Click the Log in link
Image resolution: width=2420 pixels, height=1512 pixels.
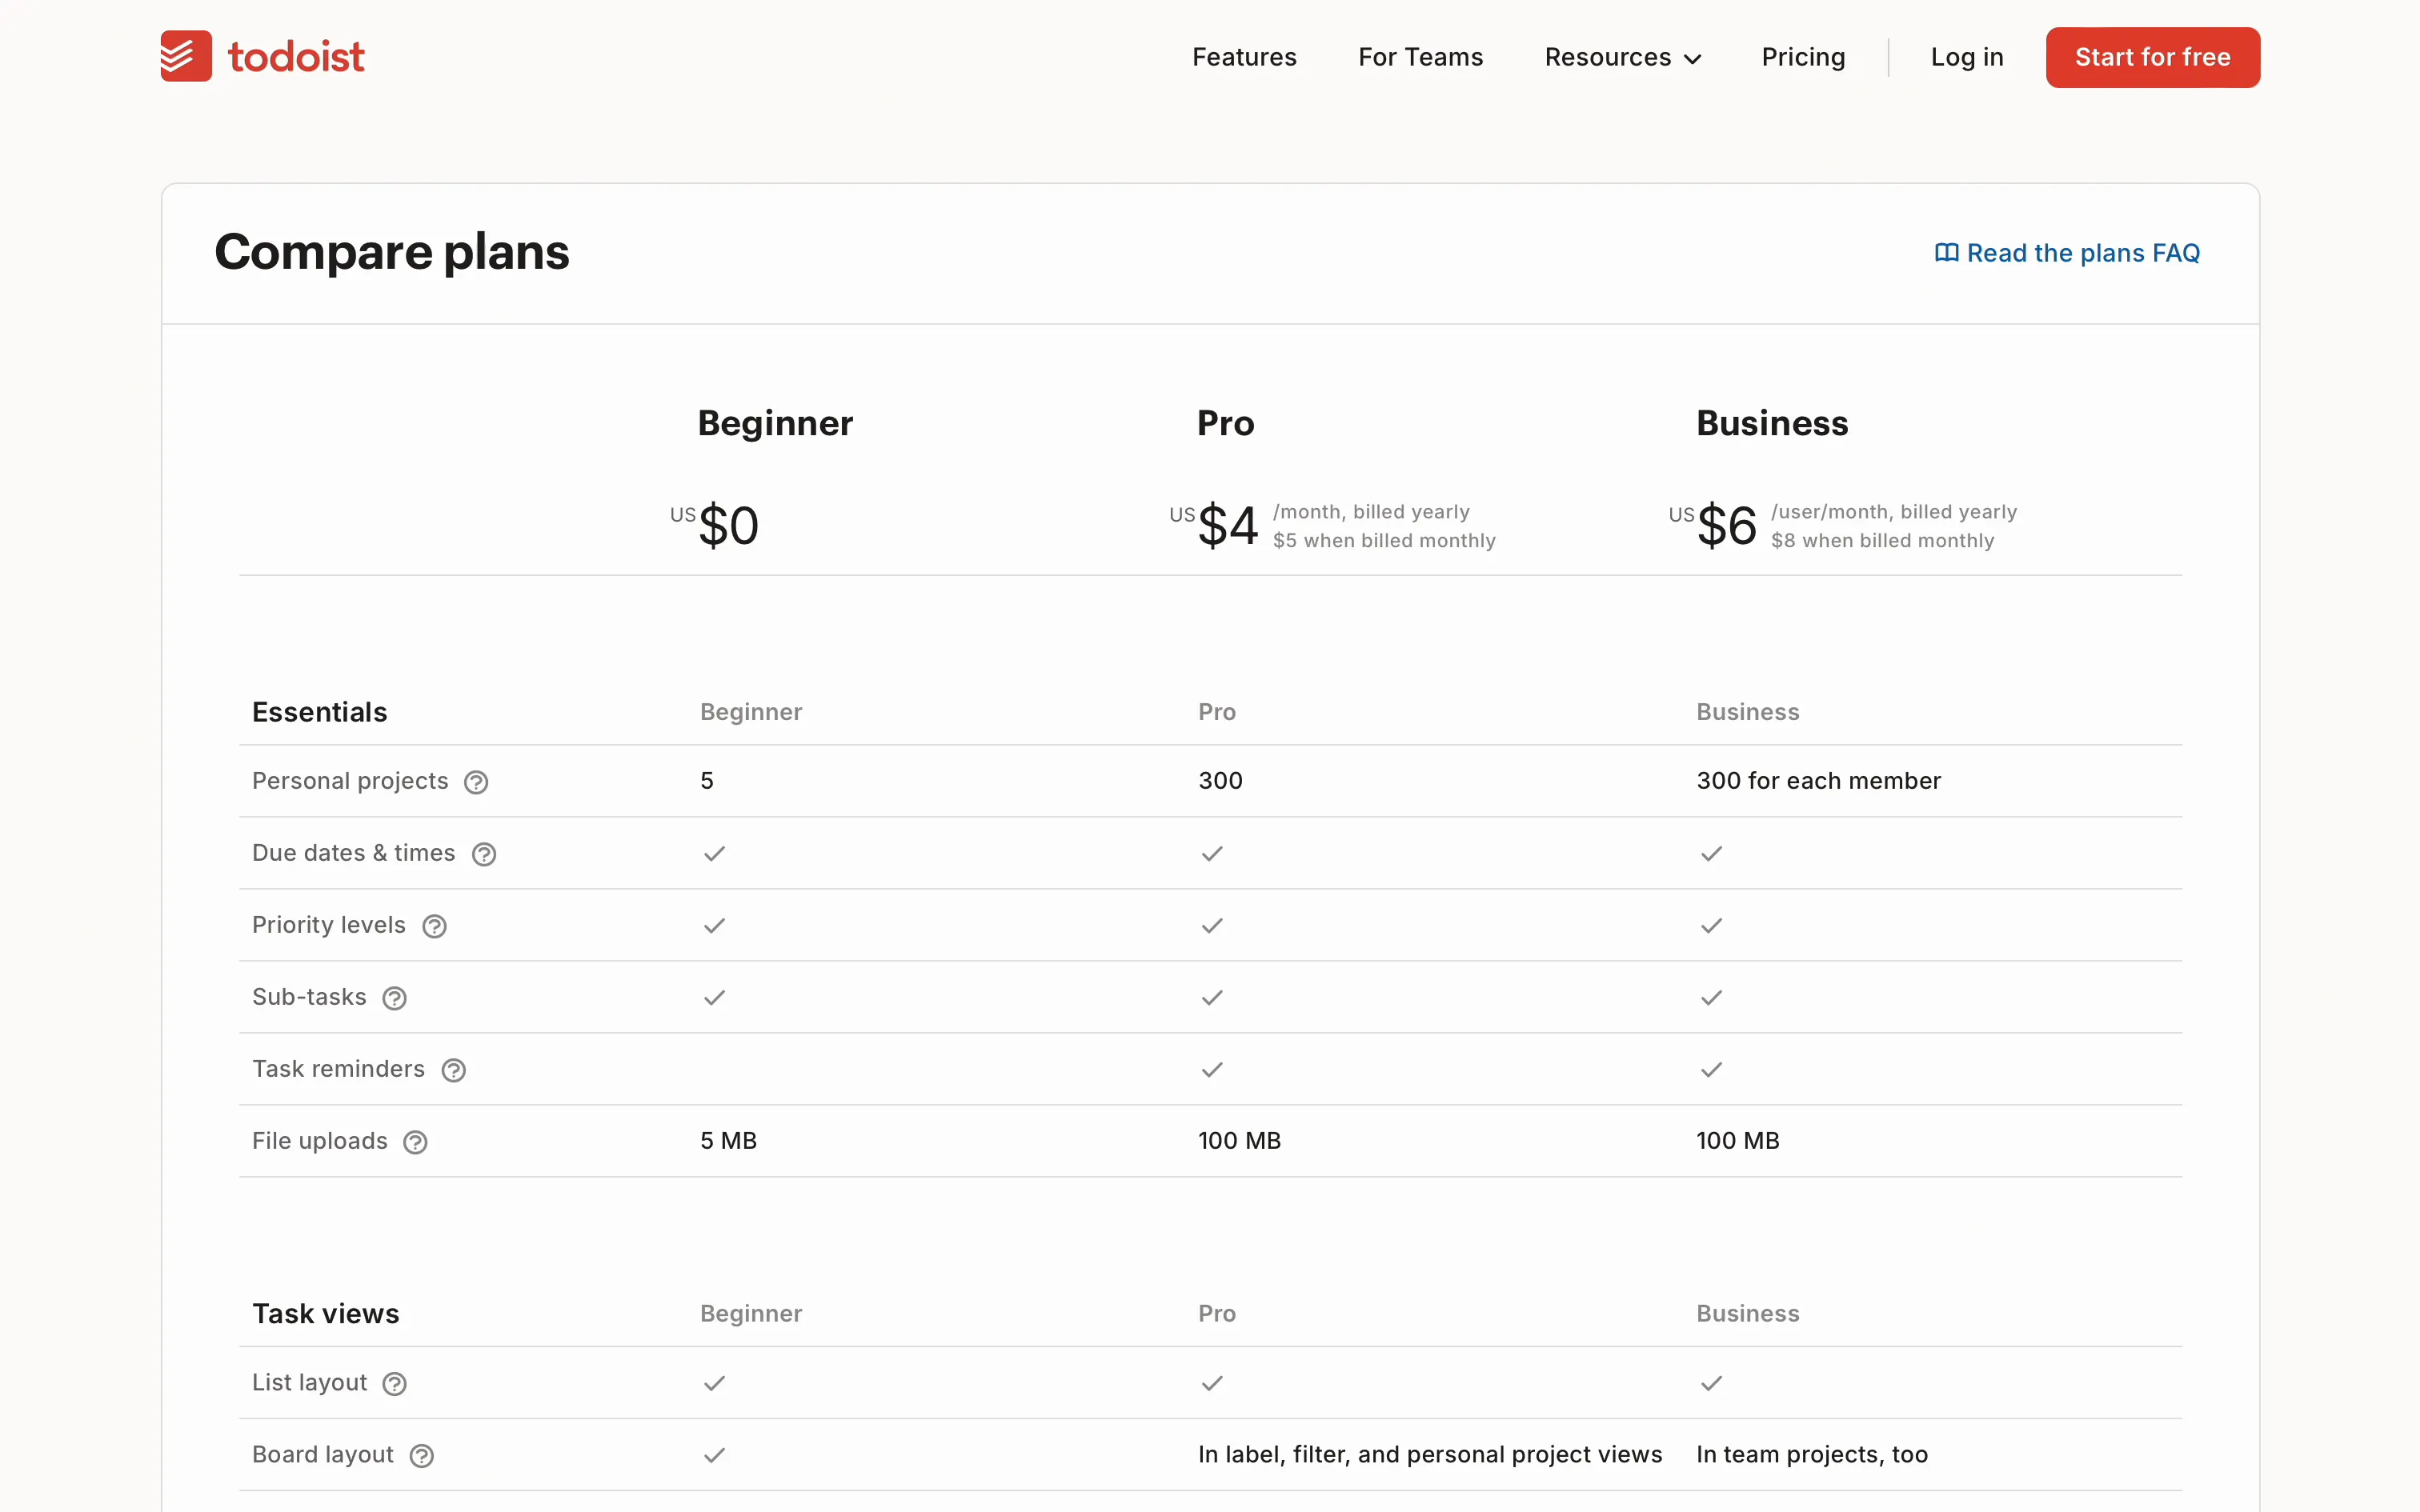click(1966, 57)
